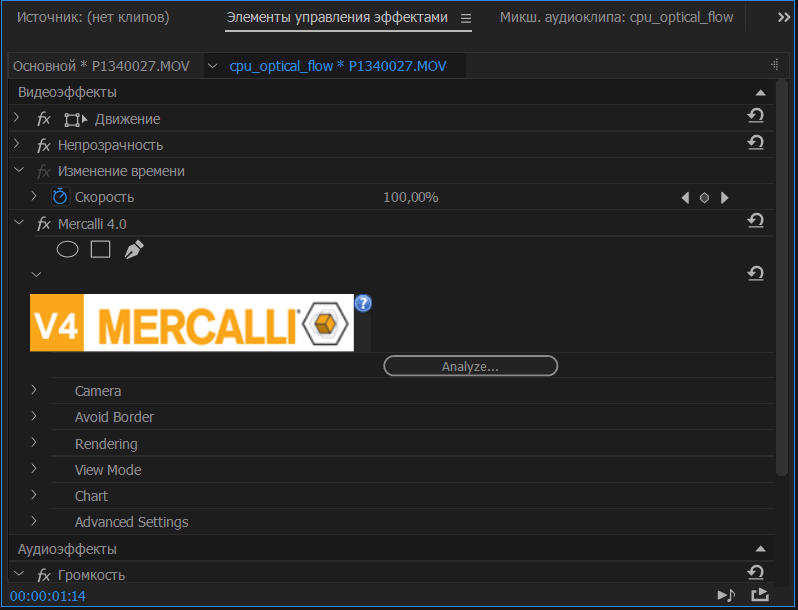This screenshot has height=610, width=798.
Task: Toggle fx switch for Непрозрачность effect
Action: point(44,146)
